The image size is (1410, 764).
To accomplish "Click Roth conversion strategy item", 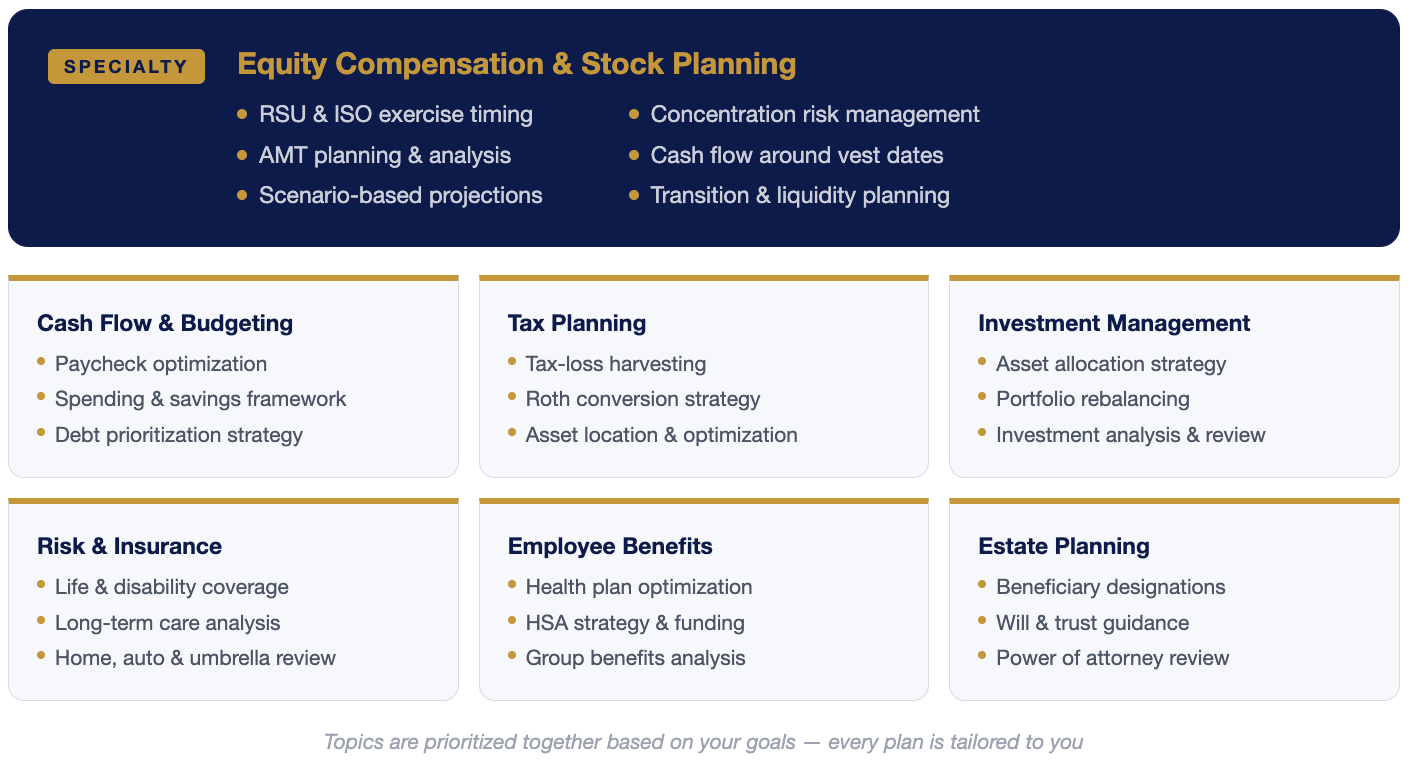I will coord(643,399).
